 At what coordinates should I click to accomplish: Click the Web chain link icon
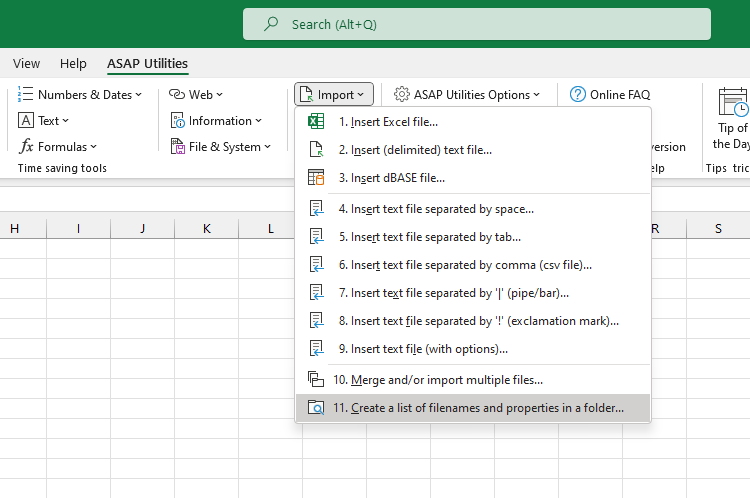[x=176, y=94]
